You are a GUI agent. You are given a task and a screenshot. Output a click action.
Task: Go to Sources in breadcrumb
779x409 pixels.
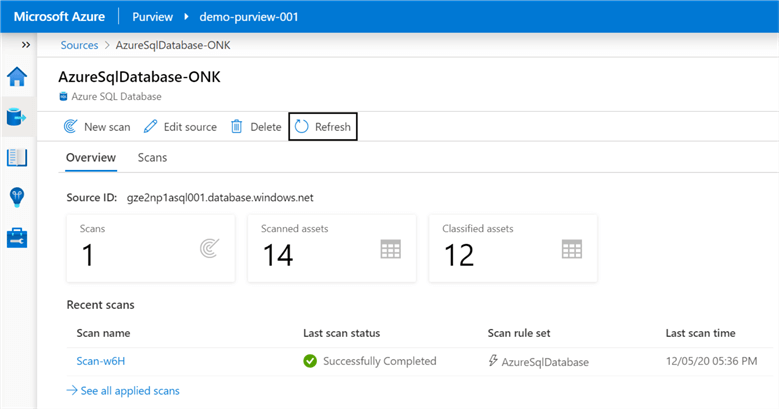coord(79,46)
